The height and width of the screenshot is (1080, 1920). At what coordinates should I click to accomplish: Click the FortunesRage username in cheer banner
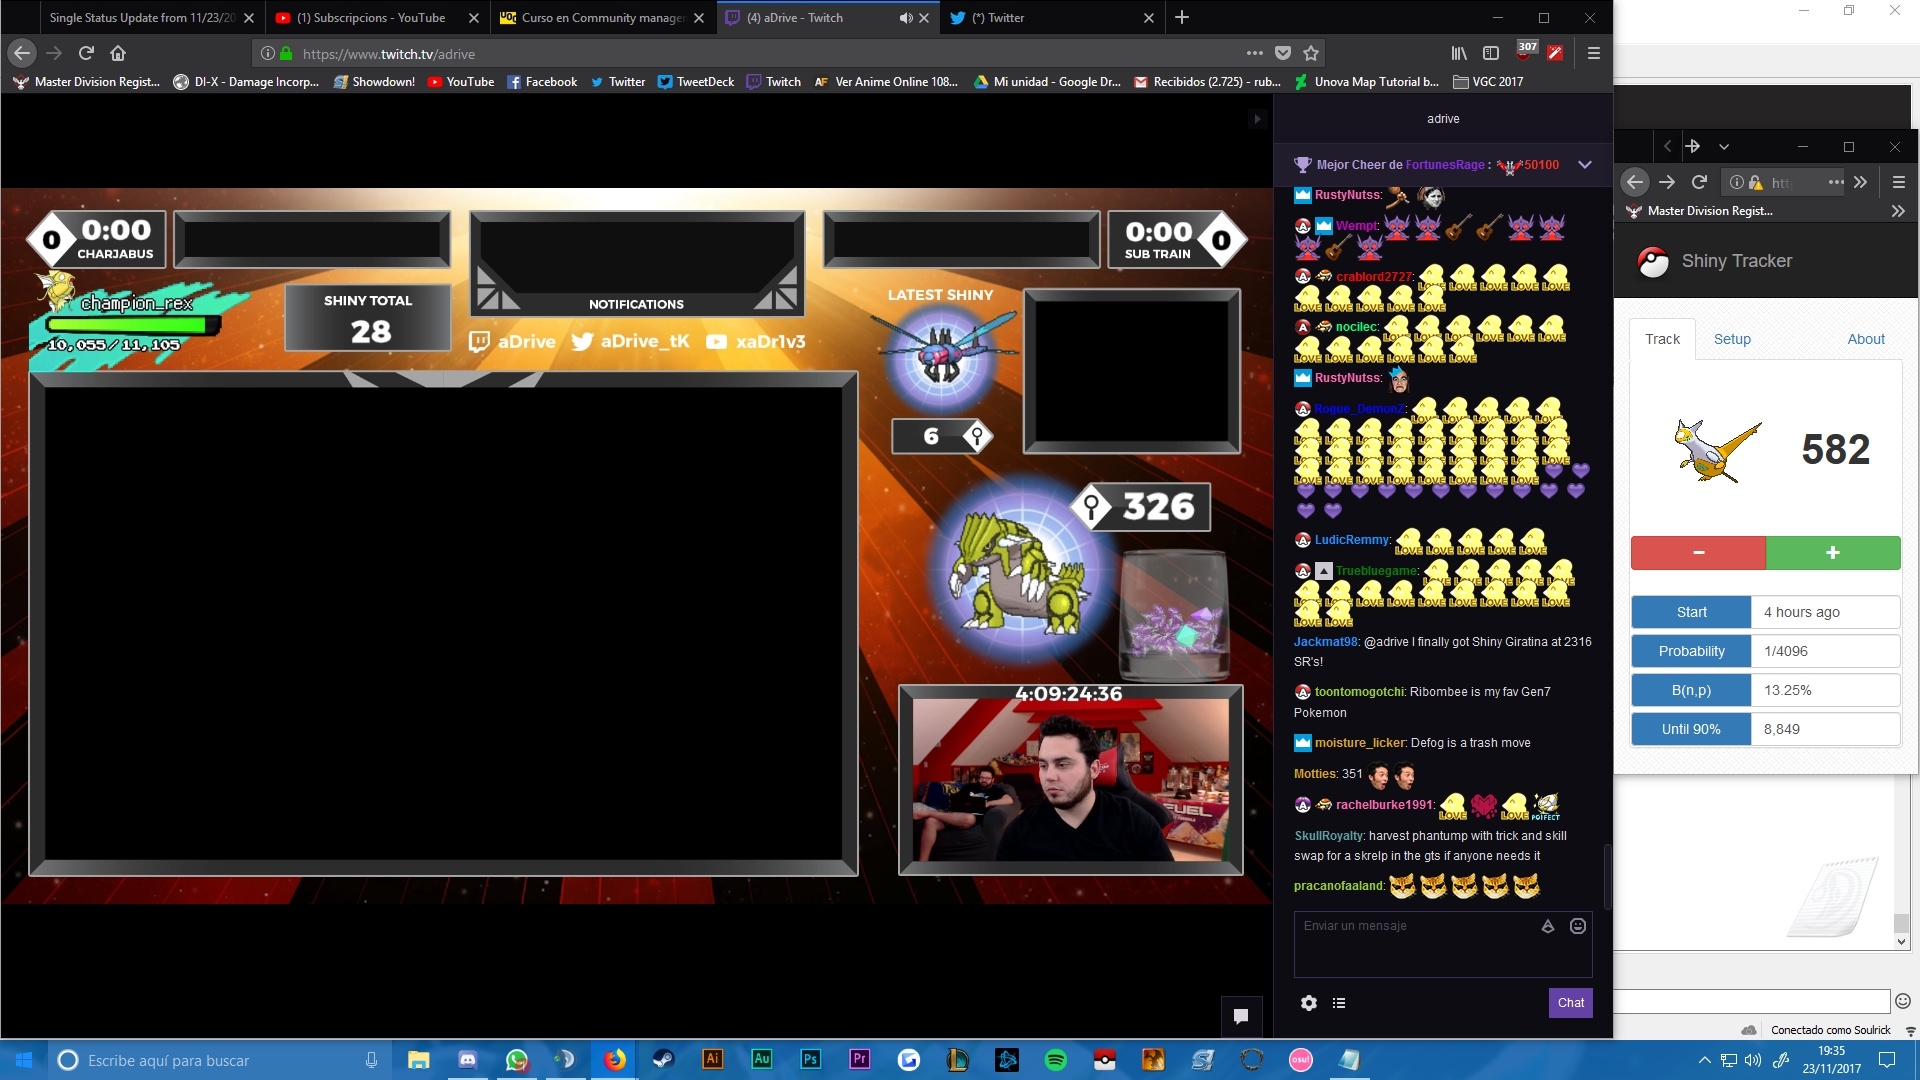tap(1445, 165)
